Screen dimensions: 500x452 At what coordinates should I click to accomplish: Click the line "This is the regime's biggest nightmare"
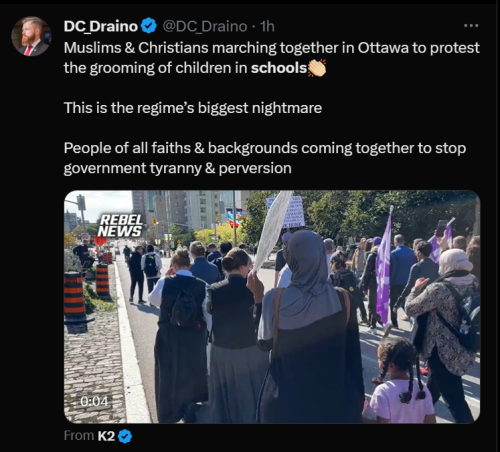click(x=193, y=108)
